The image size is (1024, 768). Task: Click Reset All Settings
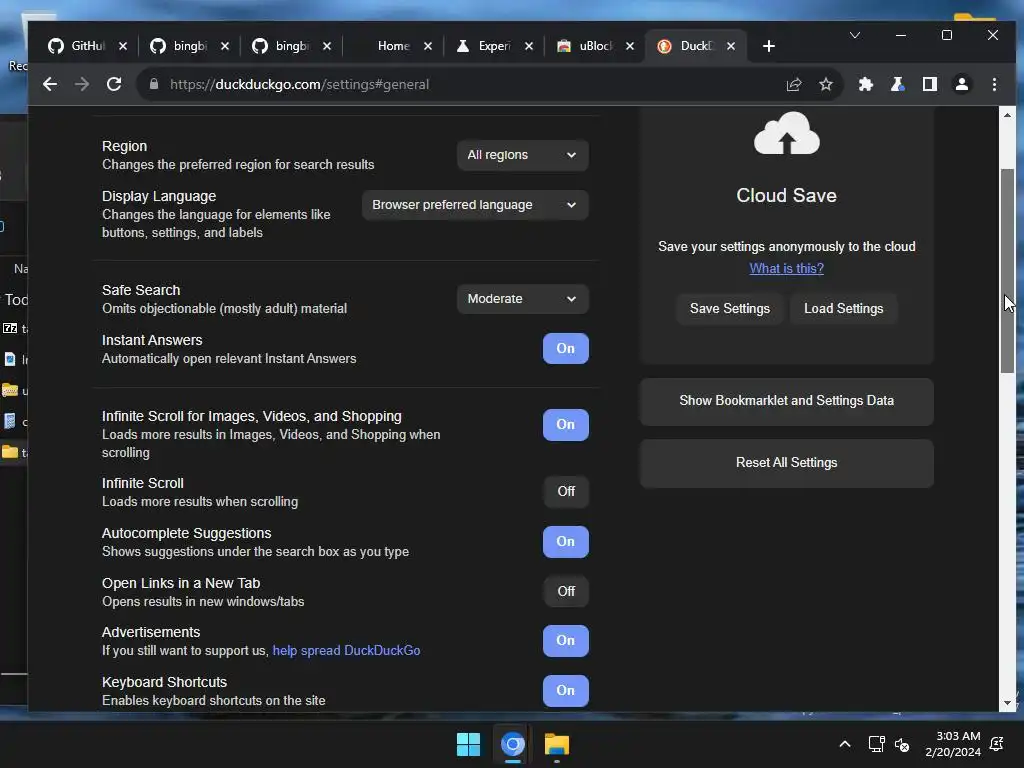786,463
